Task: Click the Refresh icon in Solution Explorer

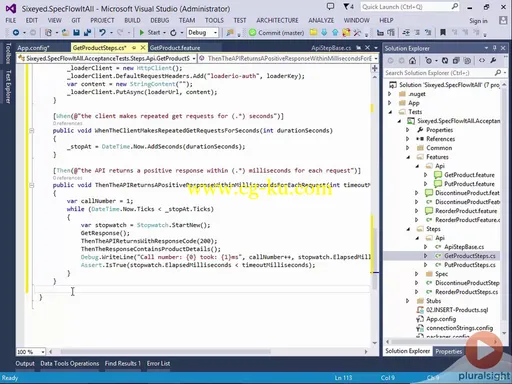Action: [x=445, y=61]
